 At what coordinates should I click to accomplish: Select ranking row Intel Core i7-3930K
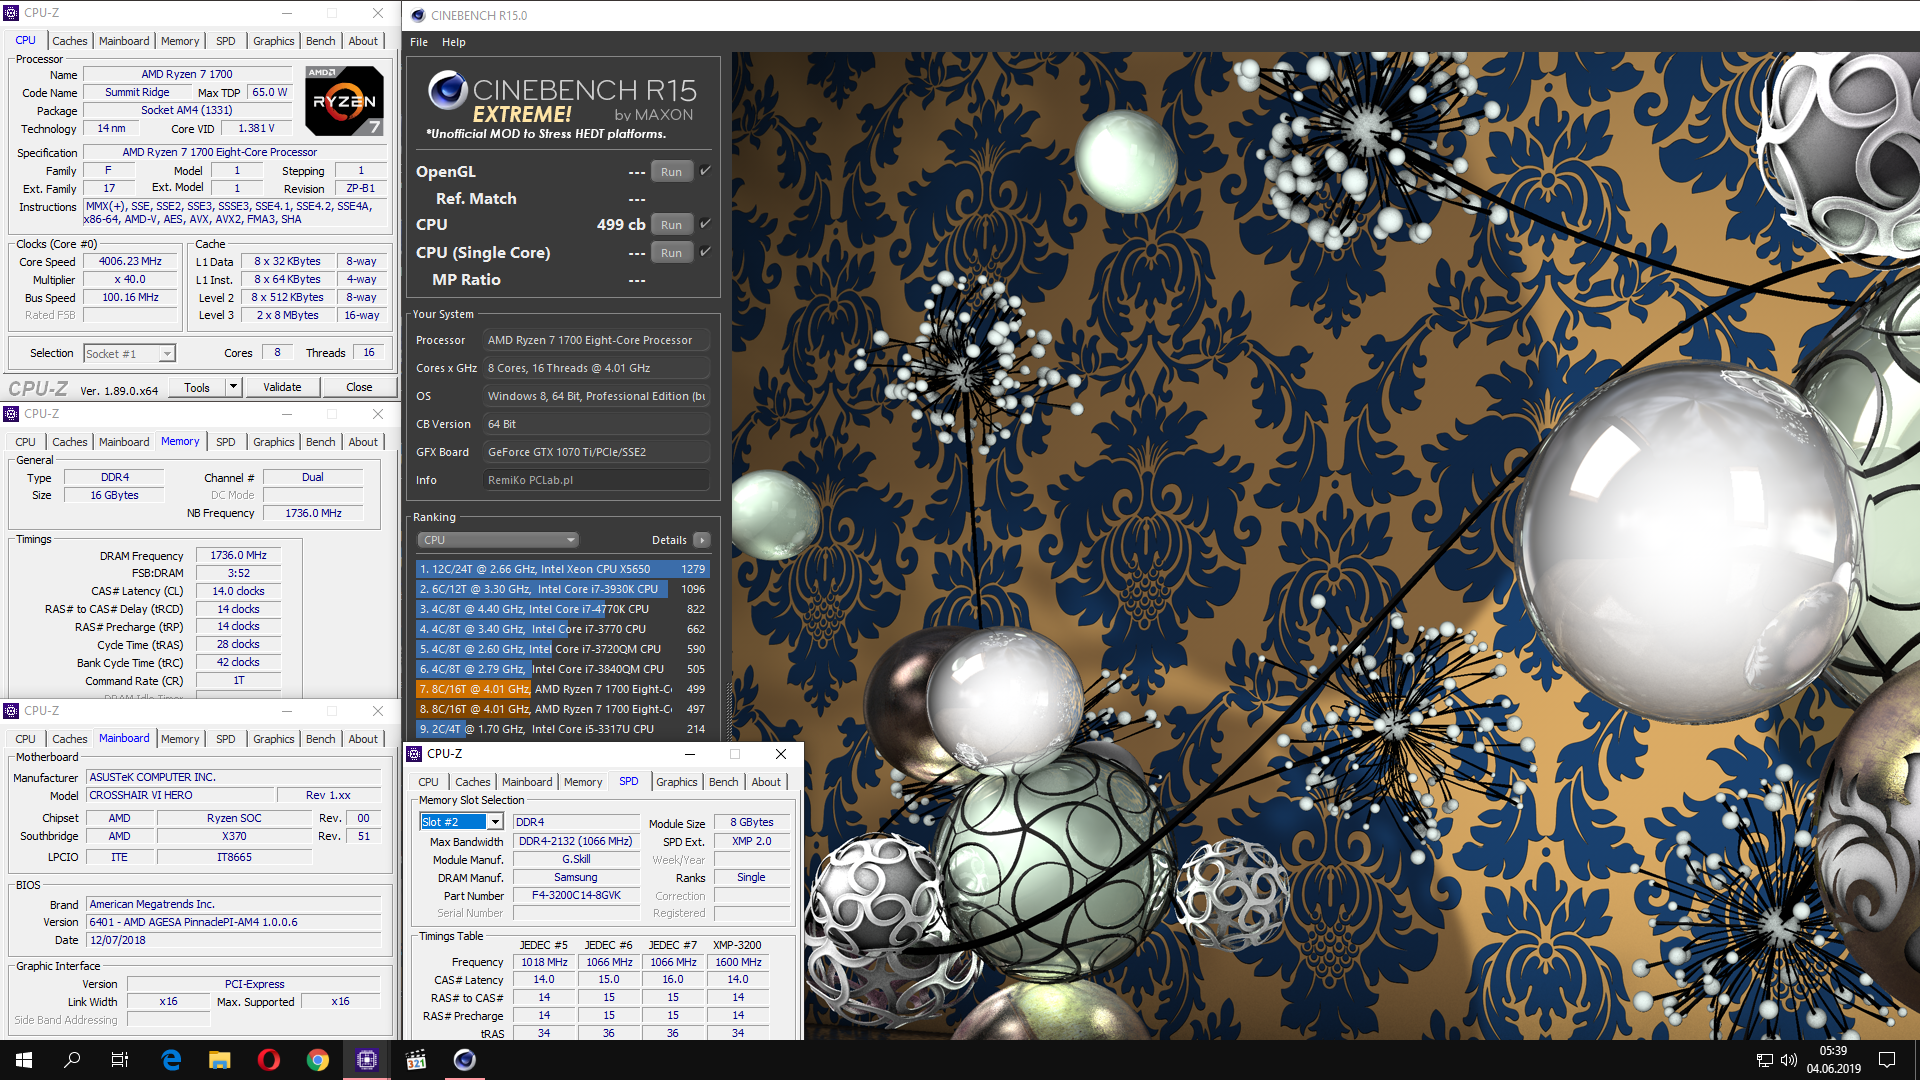click(x=562, y=589)
